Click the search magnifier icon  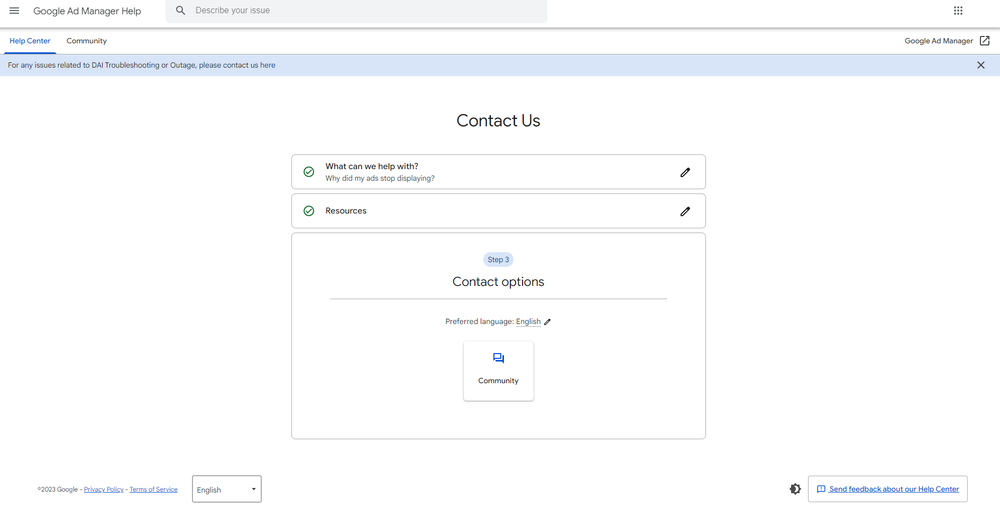click(180, 11)
